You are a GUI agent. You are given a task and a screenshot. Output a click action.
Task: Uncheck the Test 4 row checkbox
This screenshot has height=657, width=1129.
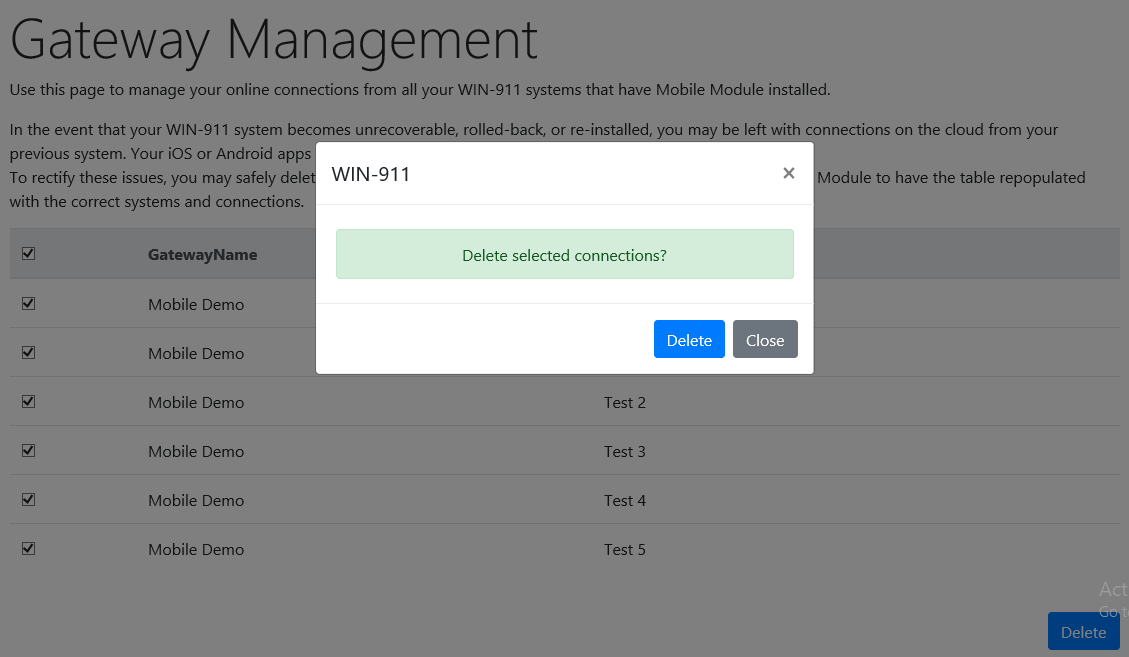coord(28,499)
